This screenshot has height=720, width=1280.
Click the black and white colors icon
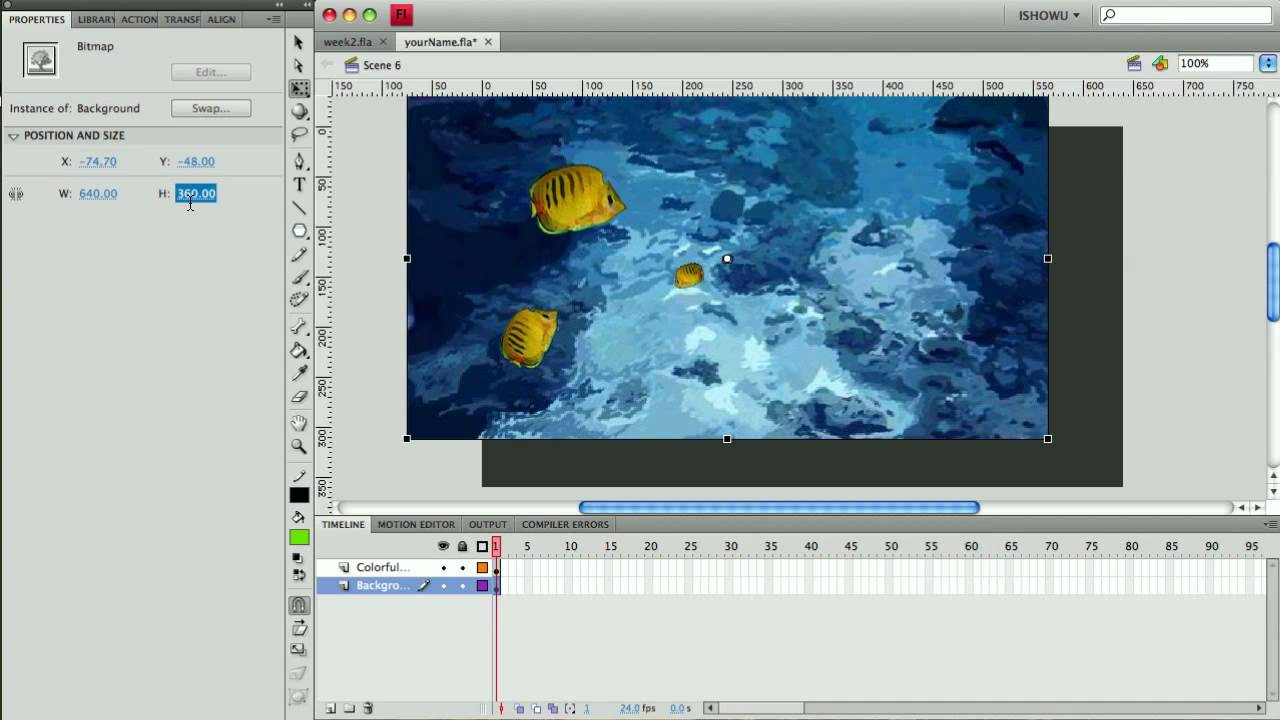298,558
